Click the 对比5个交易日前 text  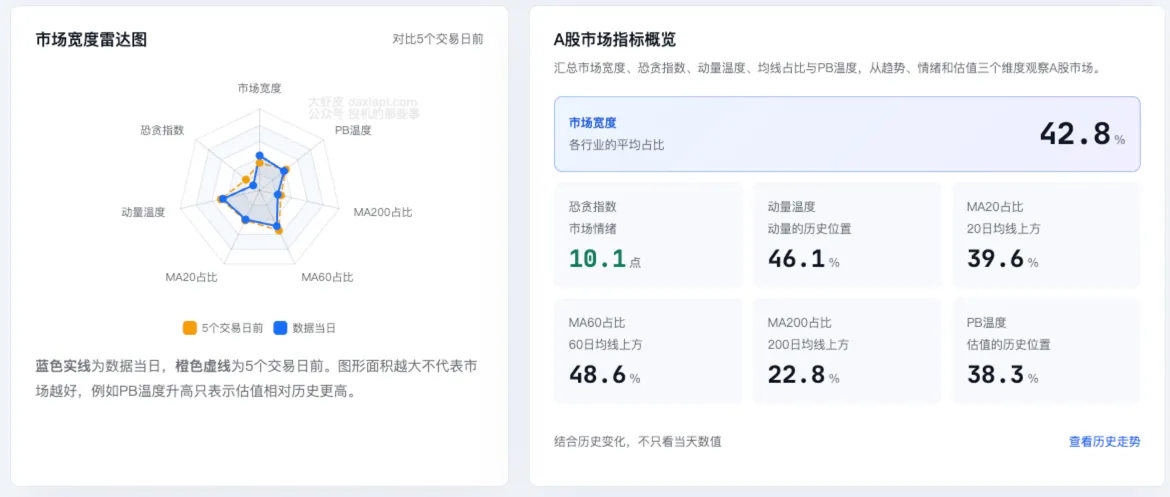click(438, 39)
